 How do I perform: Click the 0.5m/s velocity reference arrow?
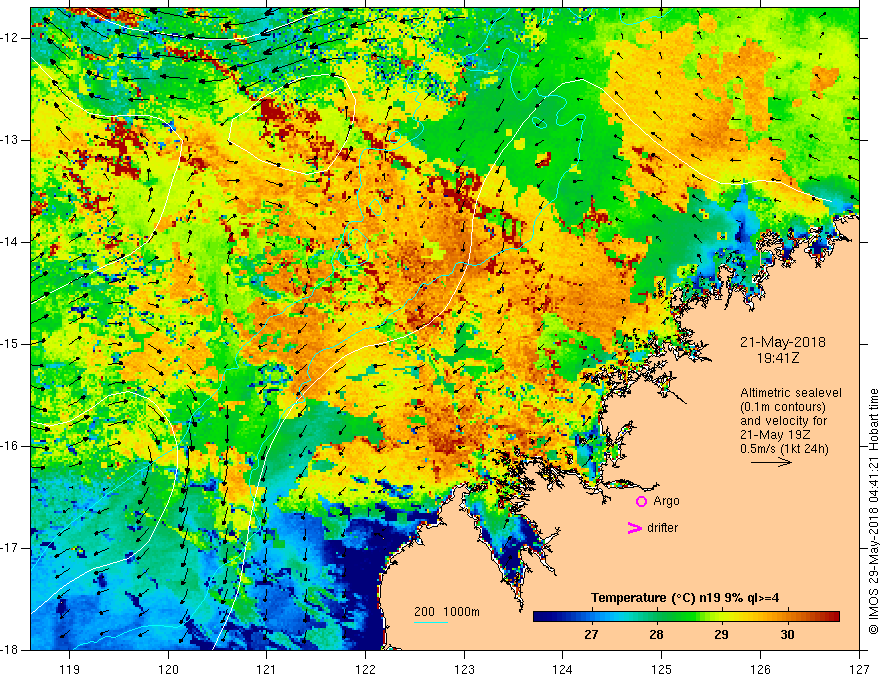click(x=771, y=462)
